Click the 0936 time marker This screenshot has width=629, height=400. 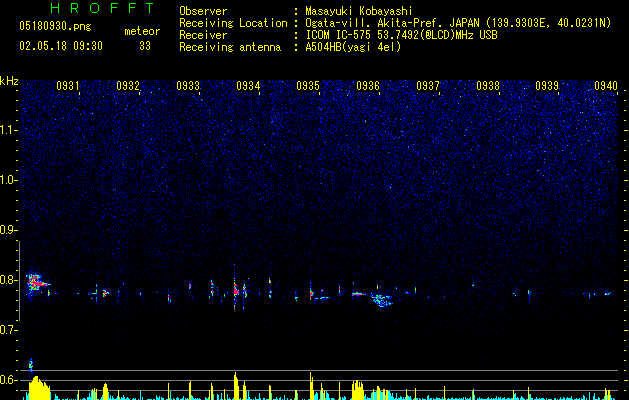click(368, 86)
